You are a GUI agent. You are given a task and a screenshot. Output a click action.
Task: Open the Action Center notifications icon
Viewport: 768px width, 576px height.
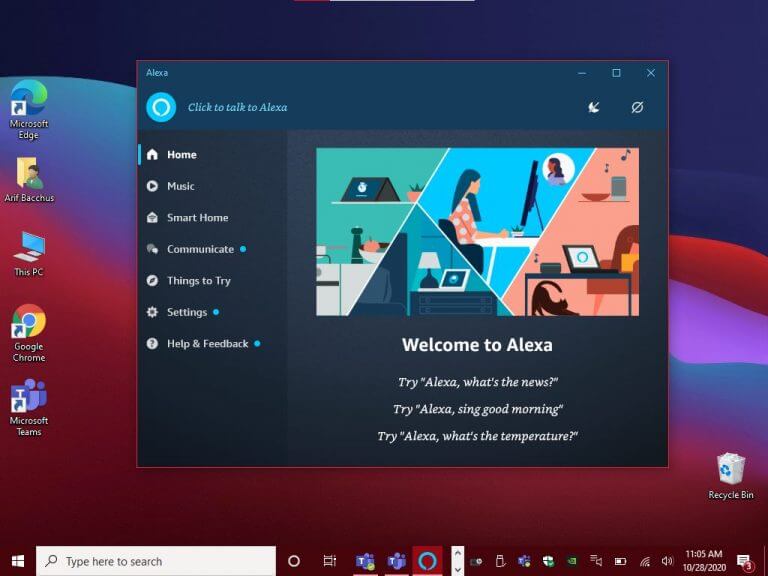tap(745, 562)
